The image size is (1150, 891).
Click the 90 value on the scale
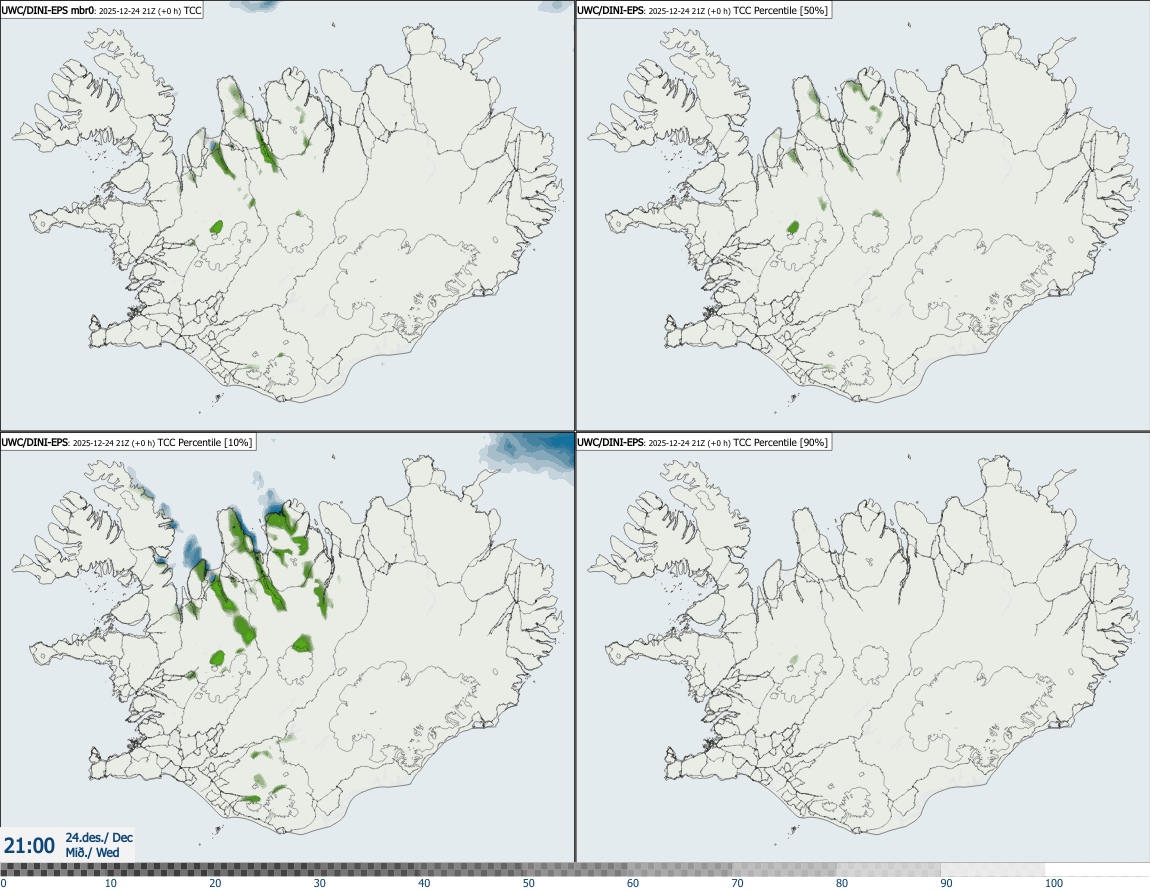coord(947,883)
